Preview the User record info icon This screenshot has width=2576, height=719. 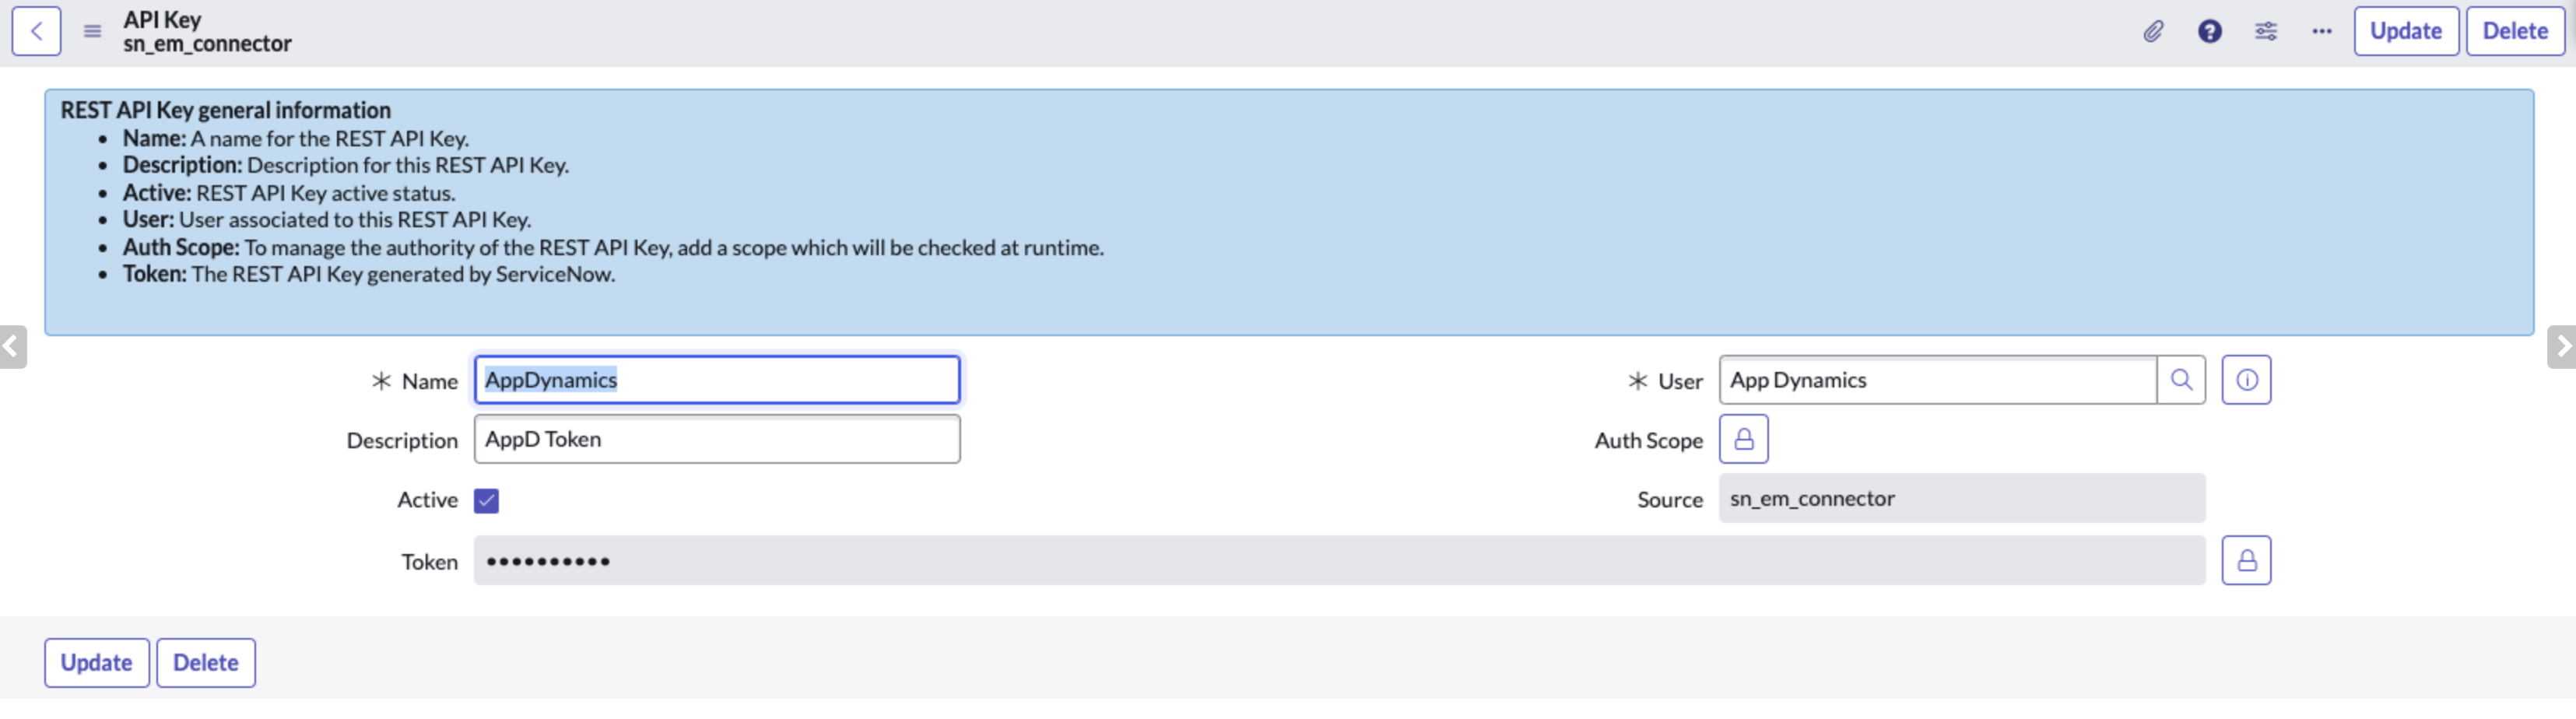(2246, 380)
